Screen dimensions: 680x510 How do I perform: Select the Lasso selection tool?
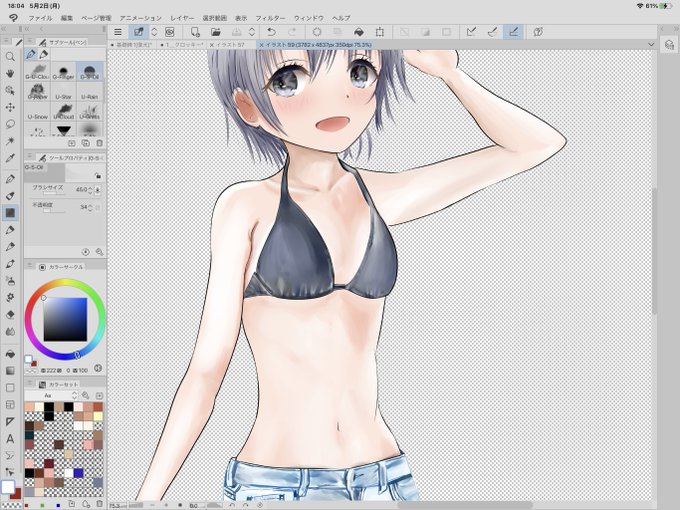tap(10, 124)
